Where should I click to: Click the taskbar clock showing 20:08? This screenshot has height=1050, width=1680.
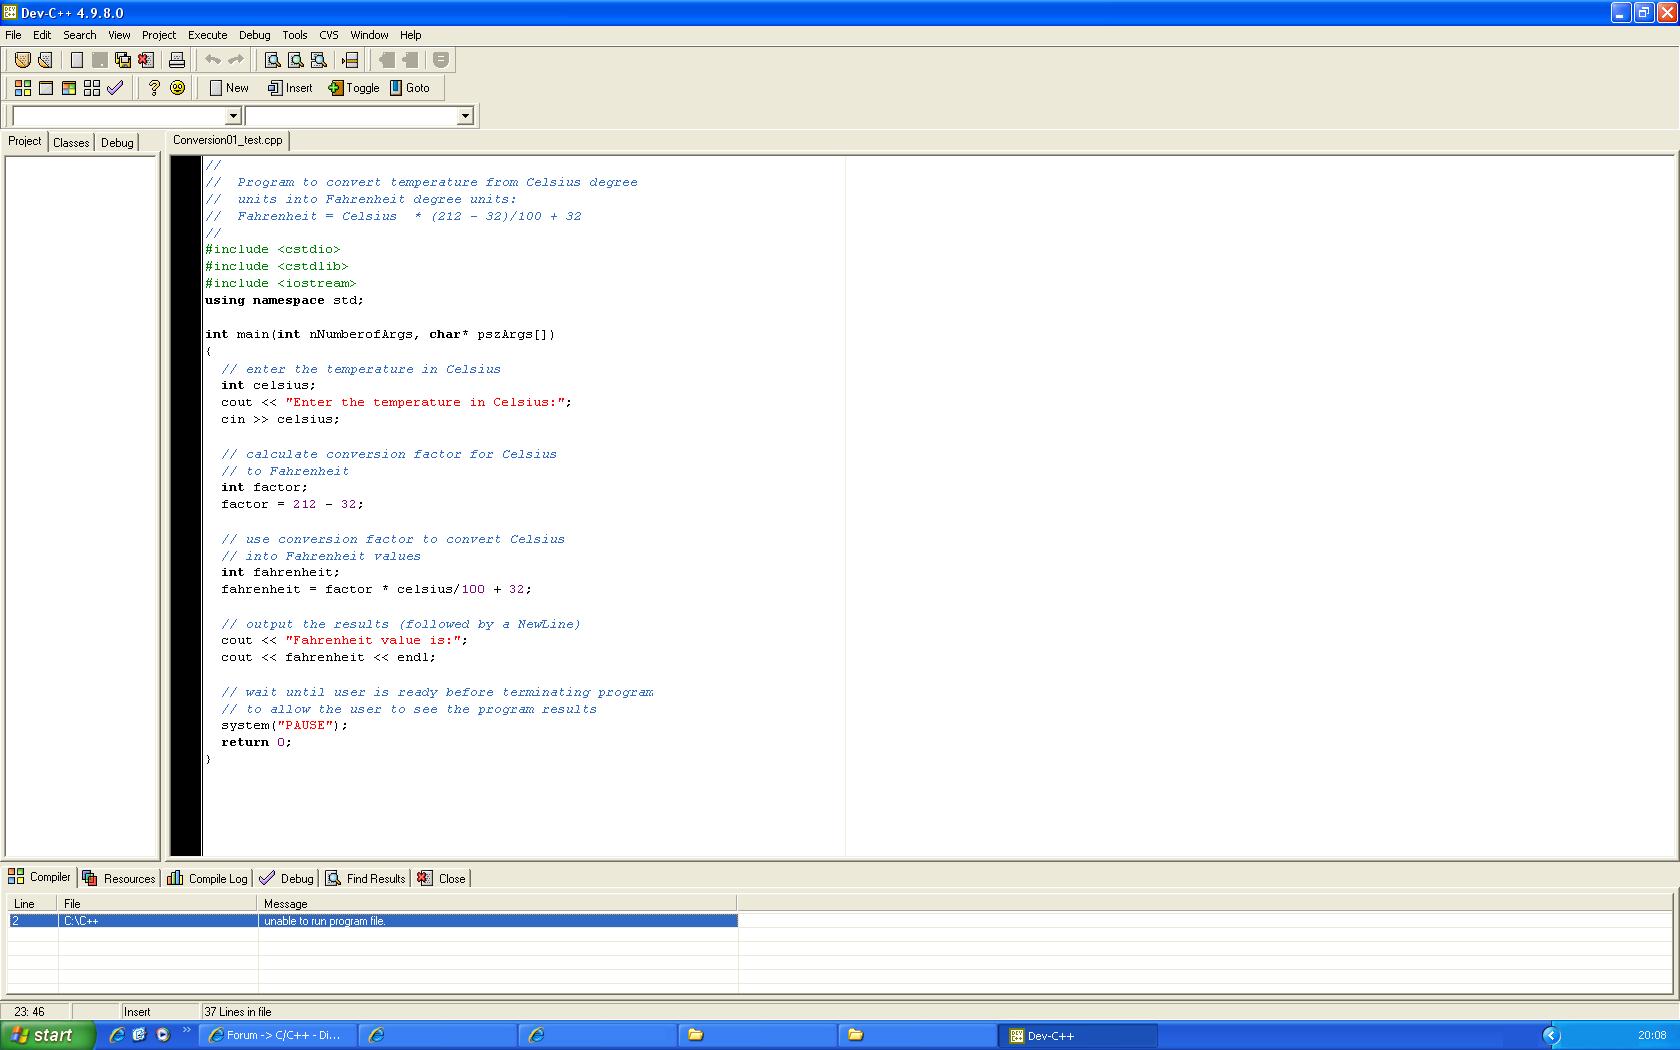[1652, 1036]
